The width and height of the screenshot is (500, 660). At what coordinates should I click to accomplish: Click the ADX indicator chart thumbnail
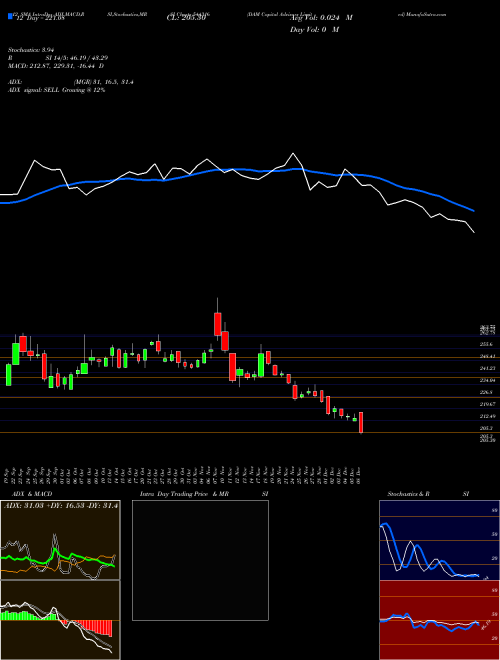click(x=60, y=540)
